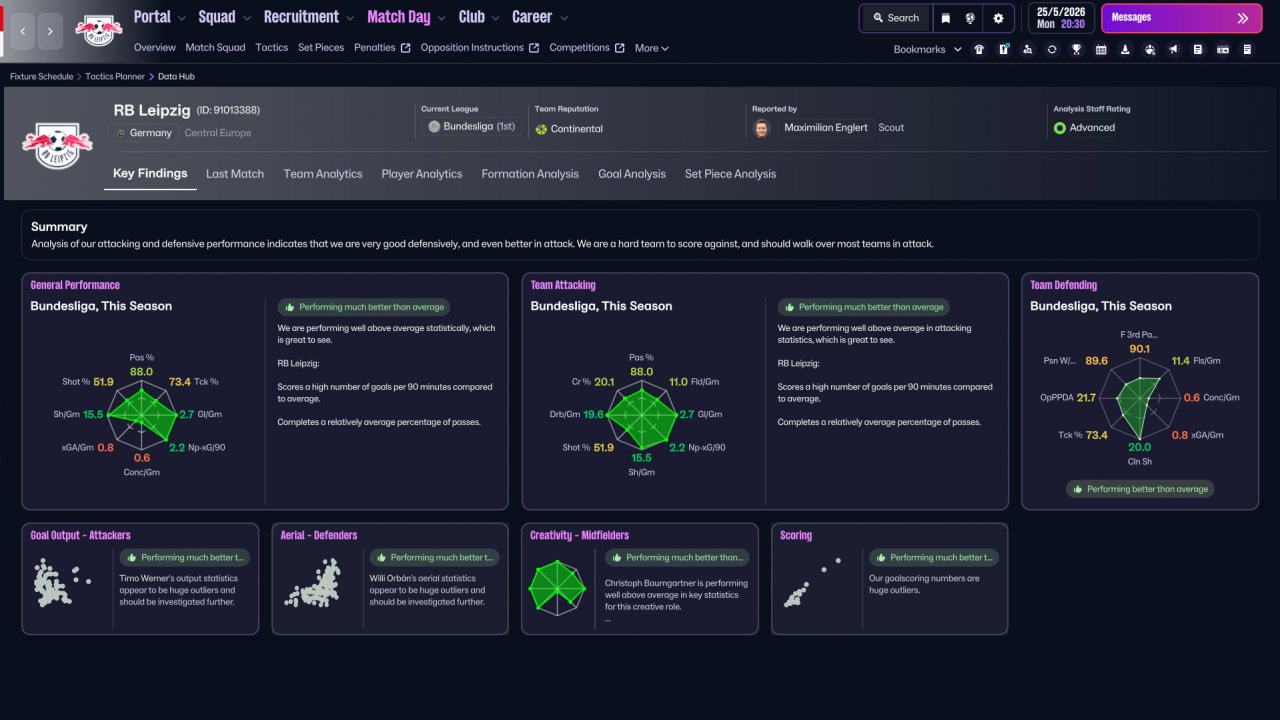Follow the Fixture Schedule breadcrumb link
Viewport: 1280px width, 720px height.
click(x=42, y=77)
